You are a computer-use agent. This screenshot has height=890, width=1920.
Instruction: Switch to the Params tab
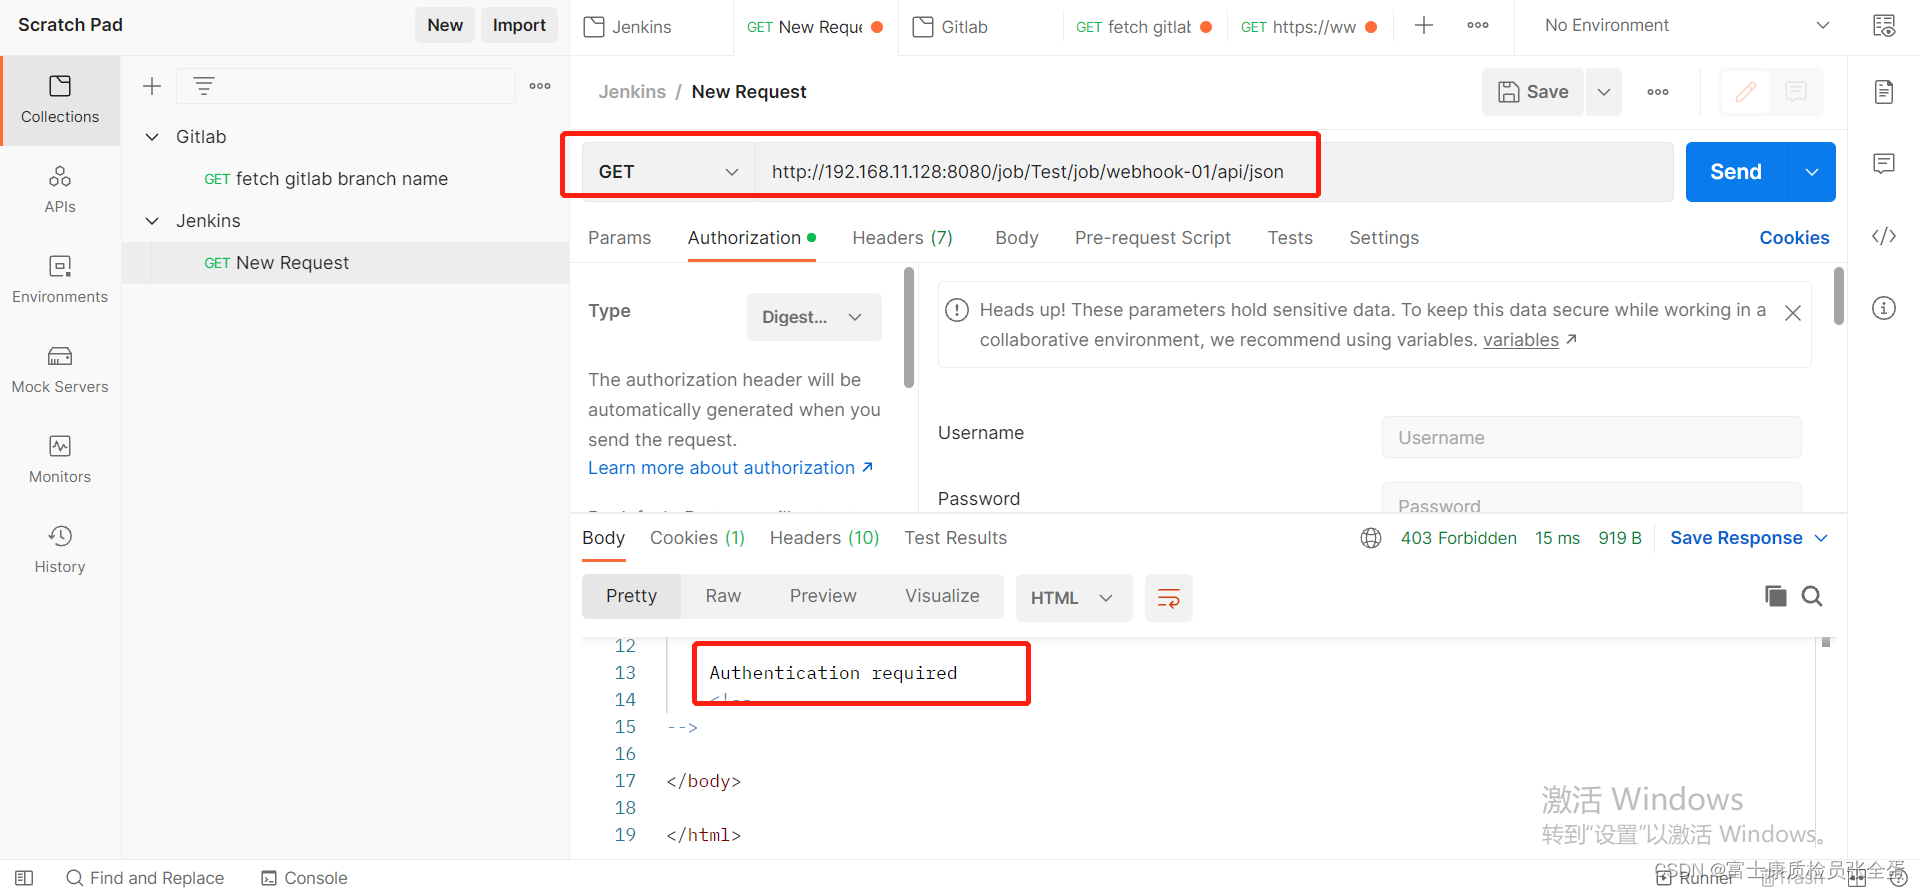click(619, 238)
